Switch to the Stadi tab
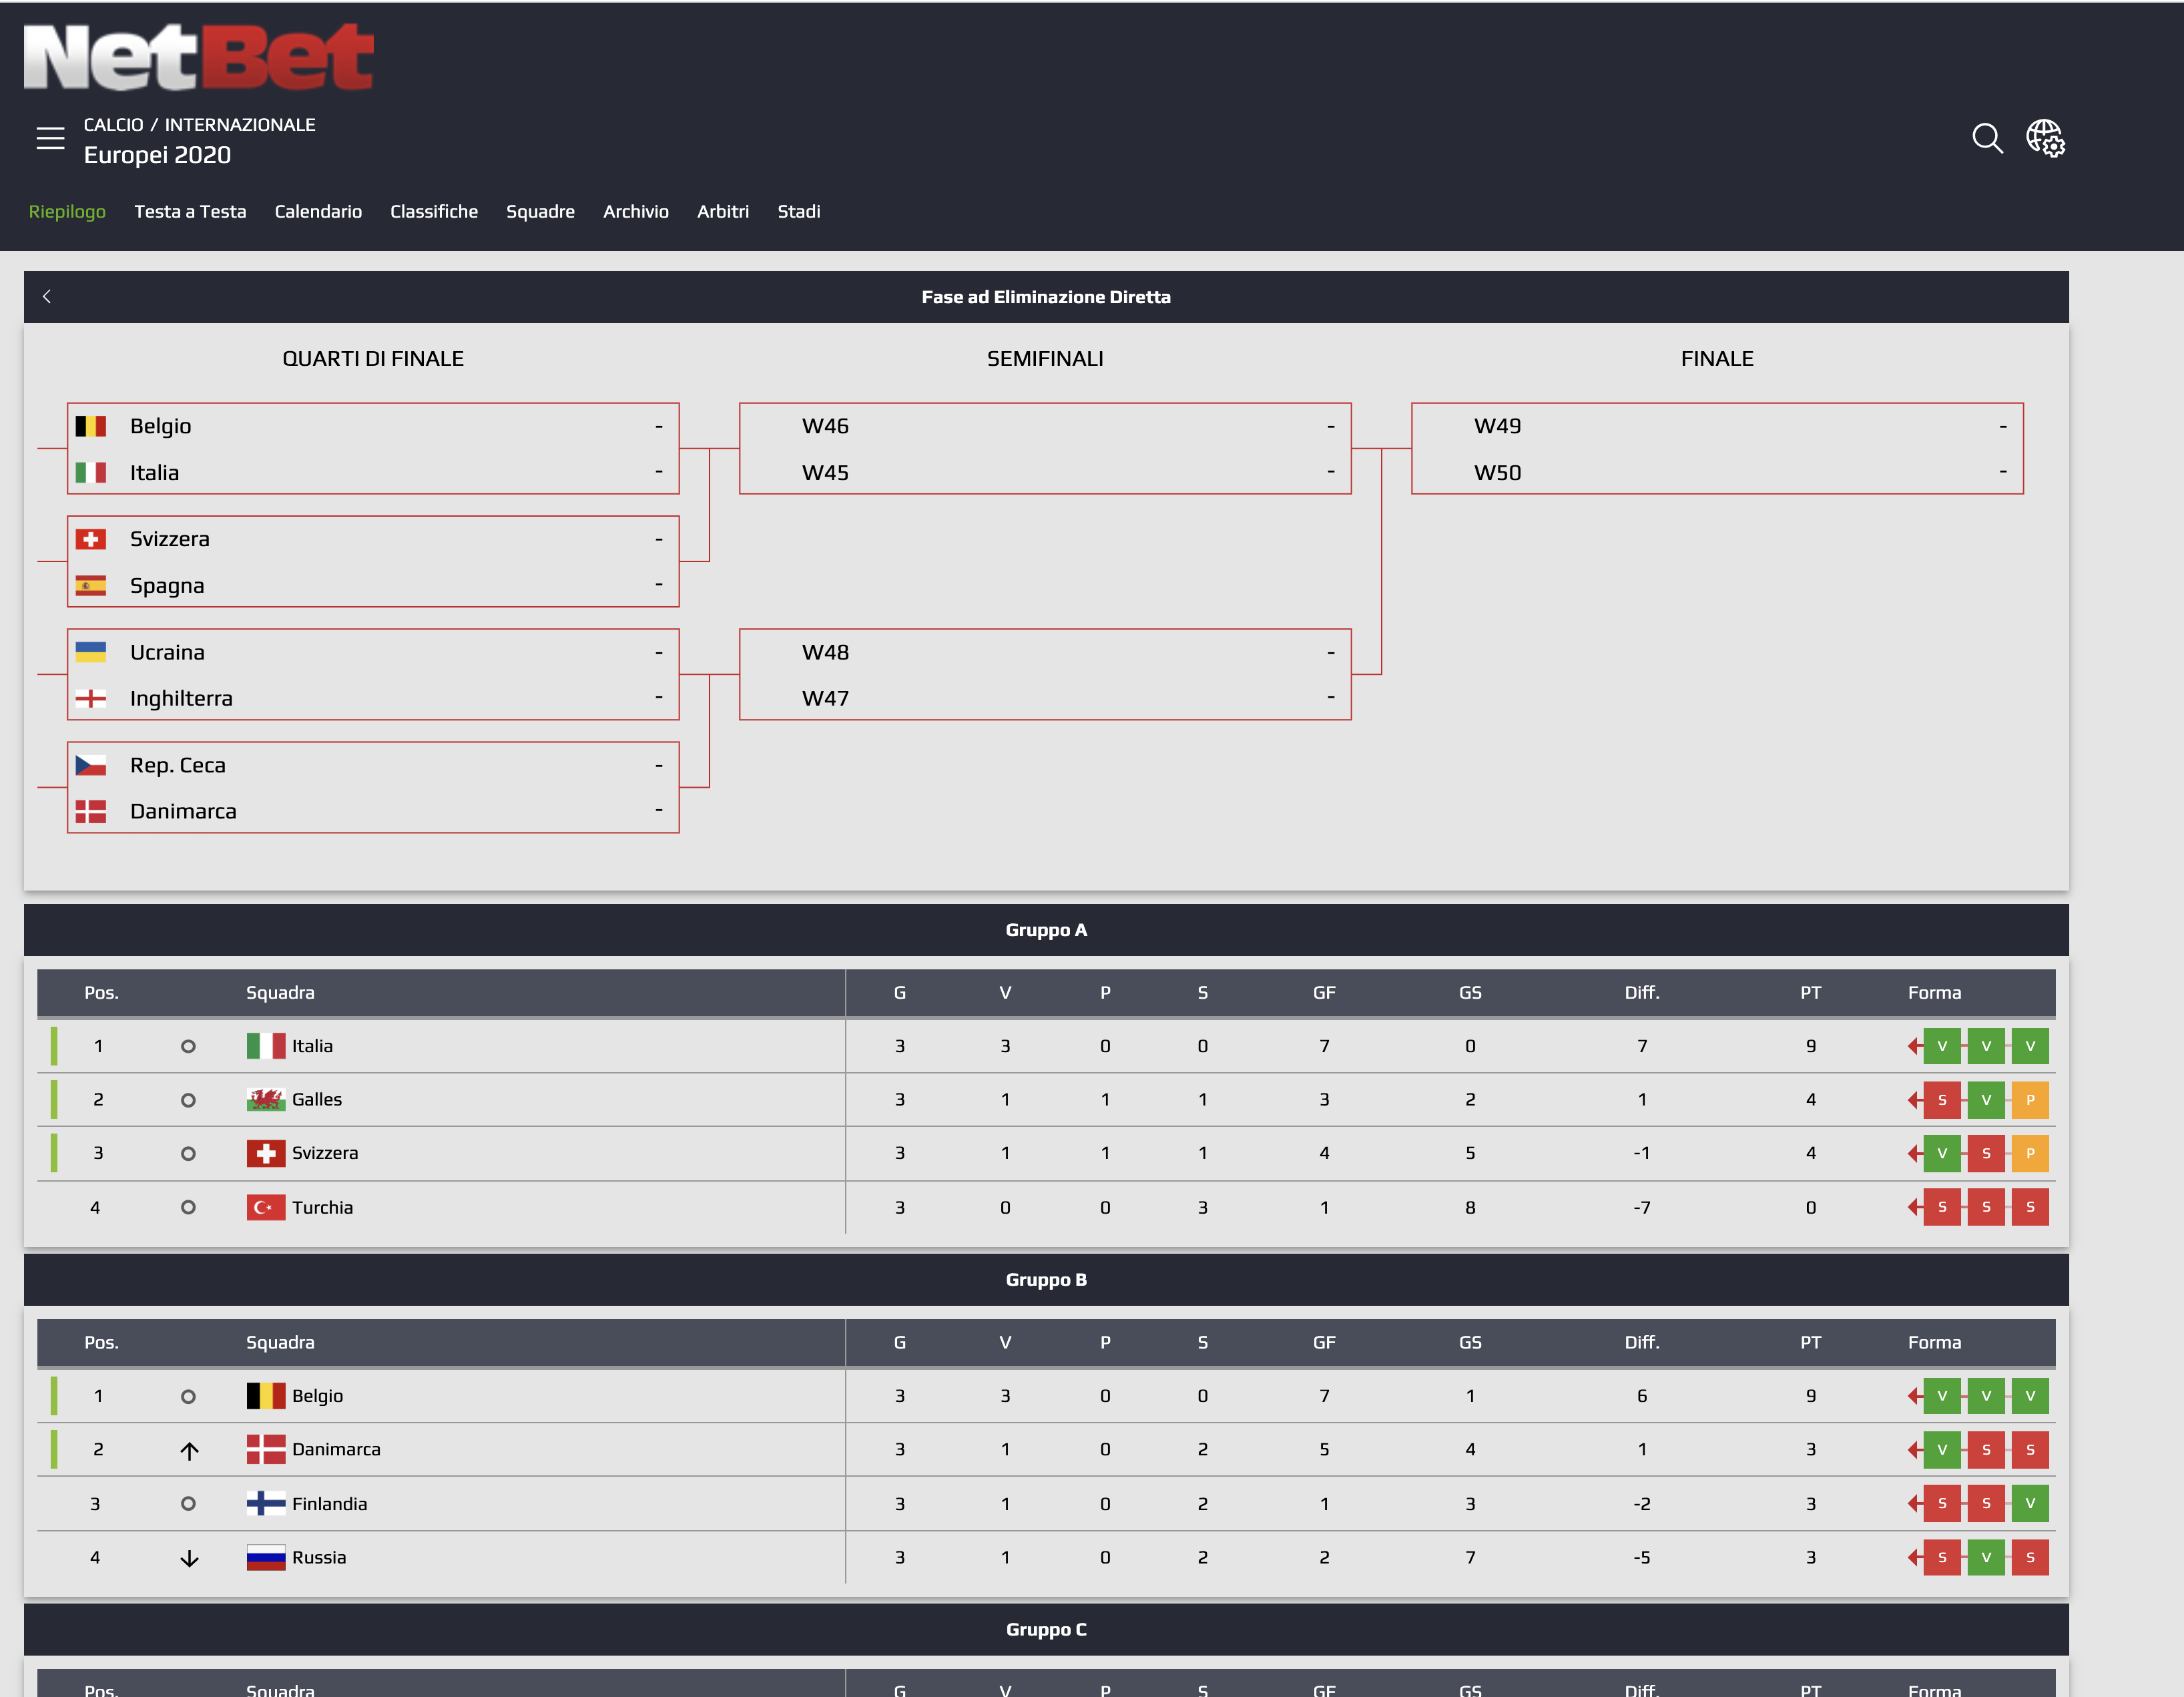2184x1697 pixels. [x=799, y=211]
